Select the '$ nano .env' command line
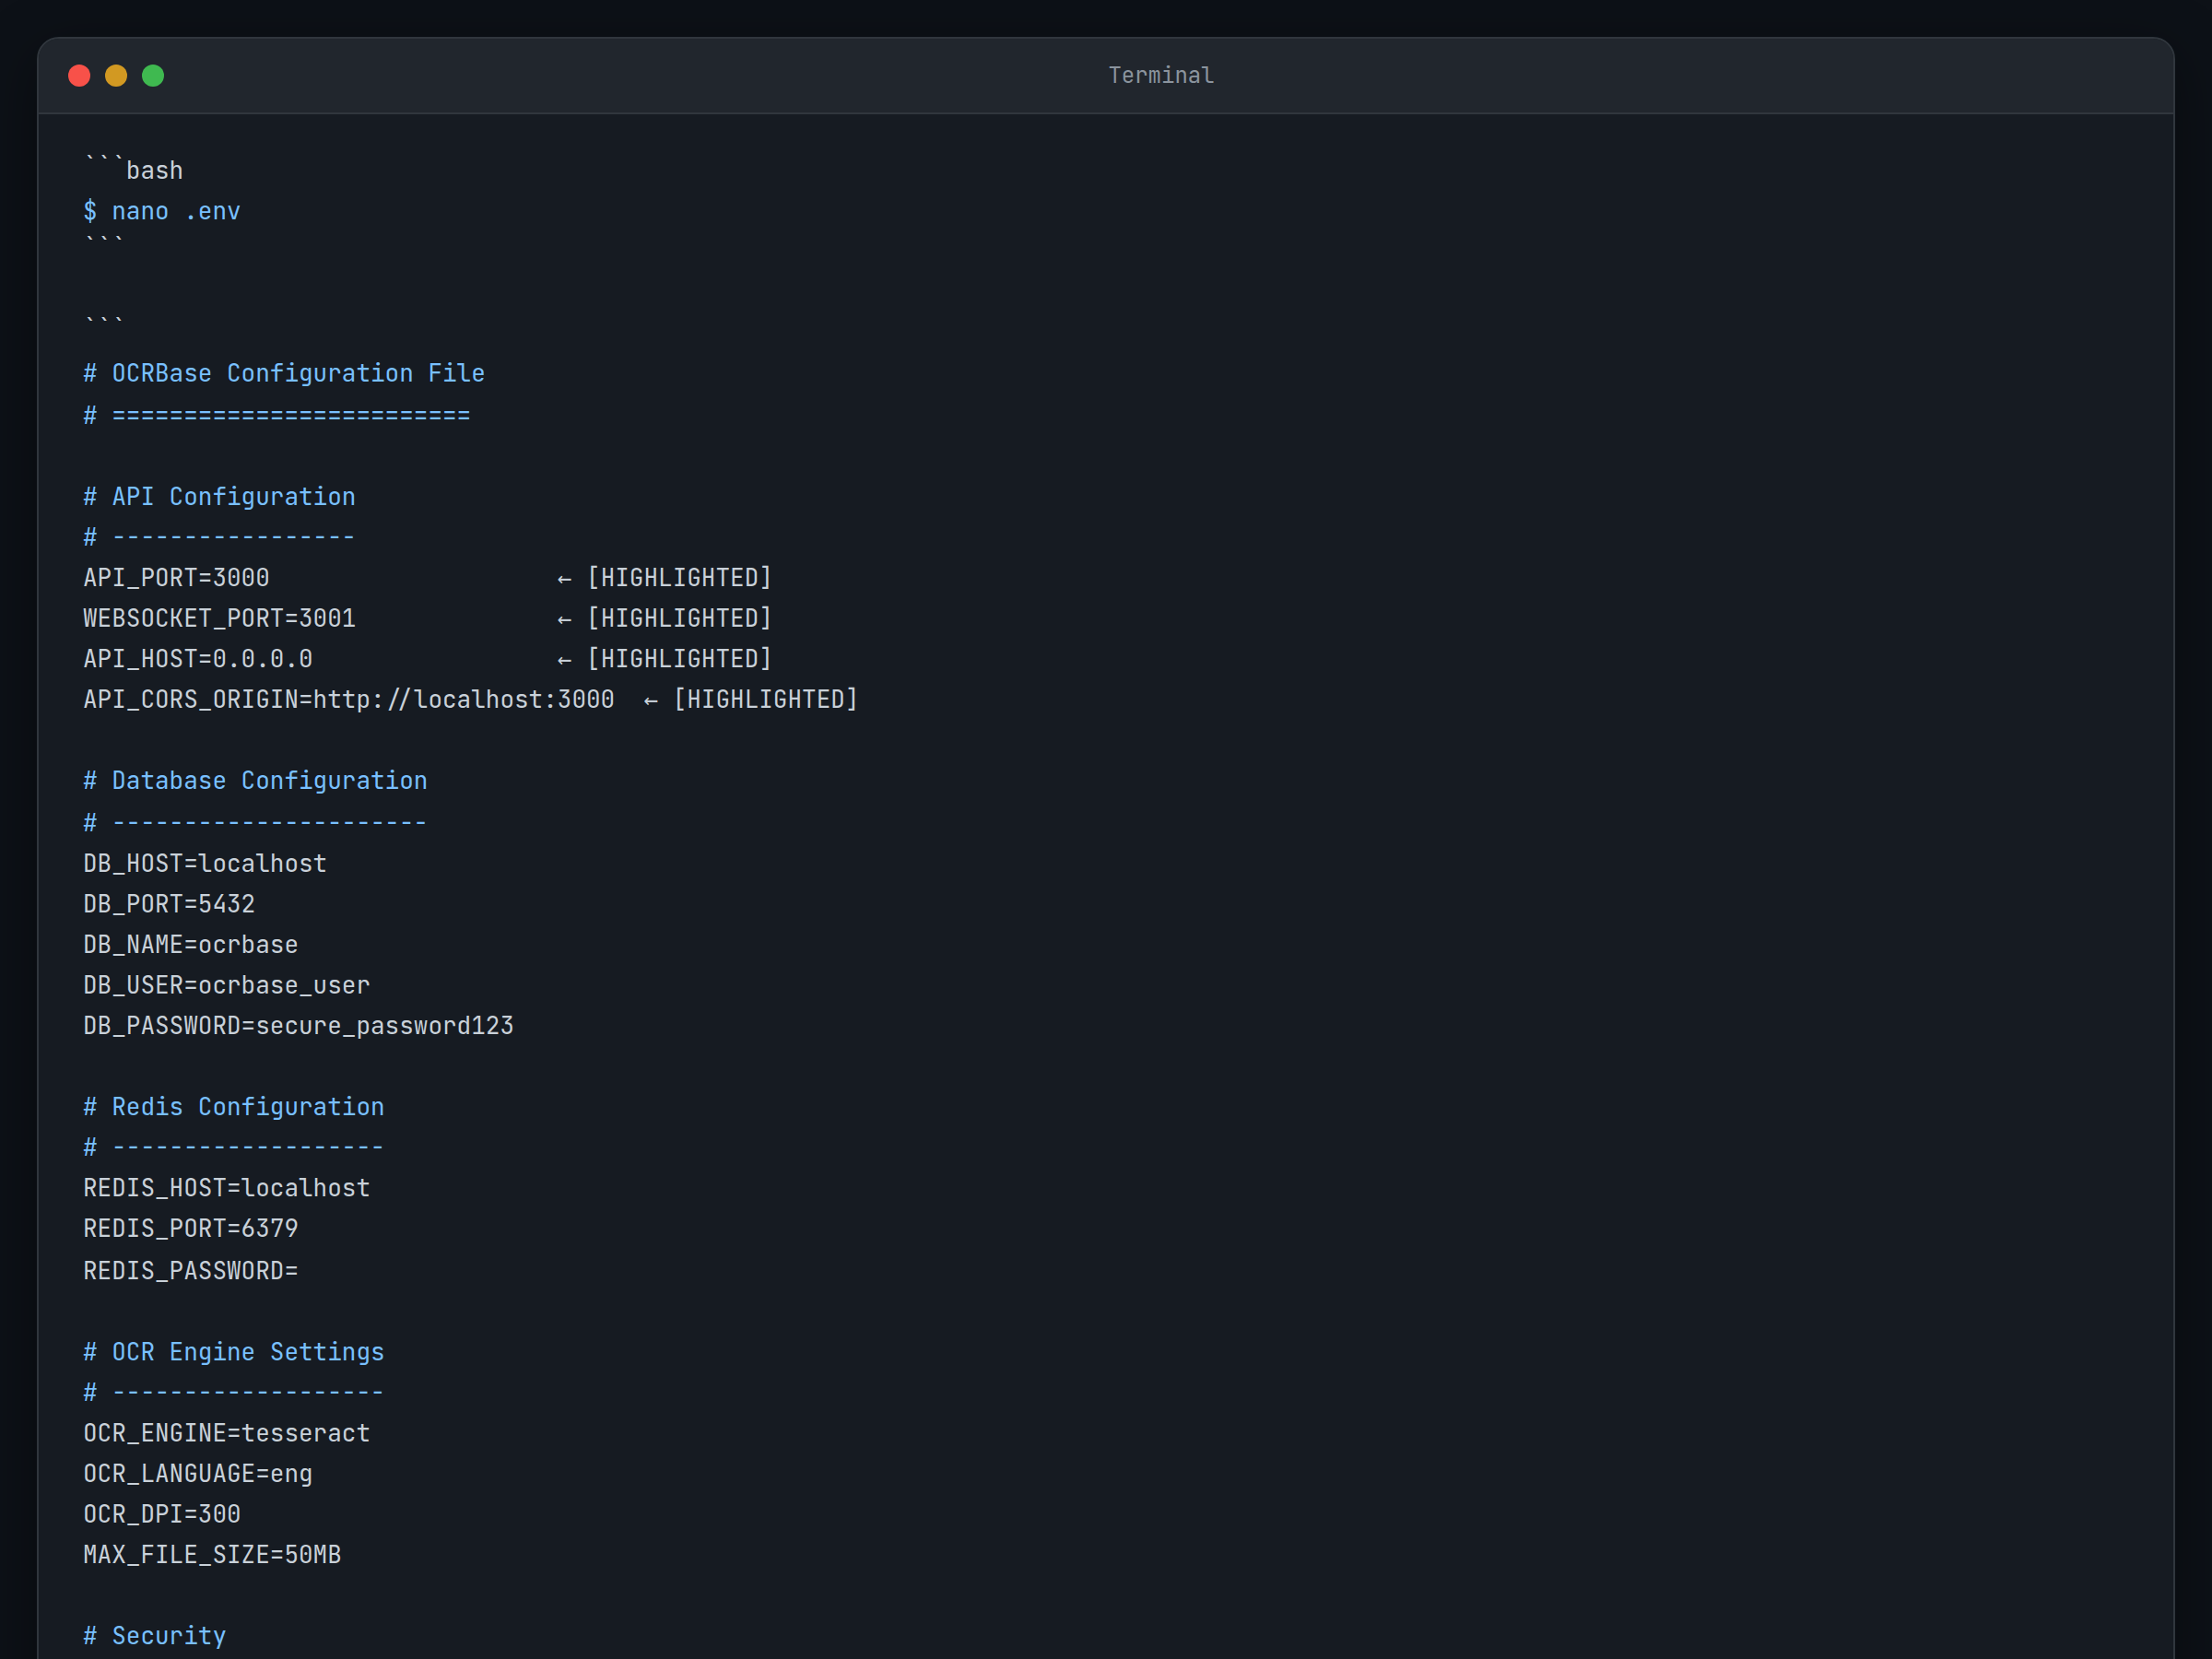This screenshot has height=1659, width=2212. [x=162, y=211]
